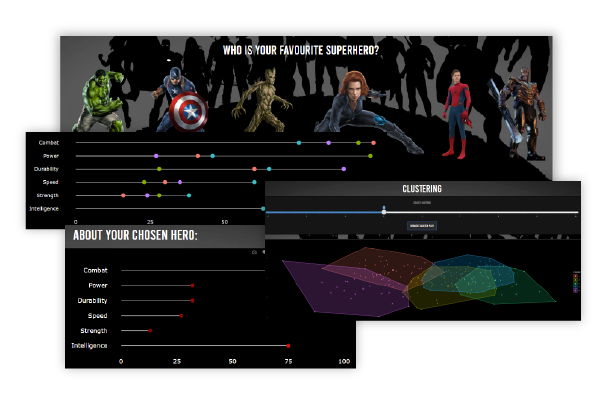This screenshot has width=600, height=400.
Task: Click the 'WHO IS YOUR FAVOURITE SUPERHERO?' heading
Action: point(301,50)
